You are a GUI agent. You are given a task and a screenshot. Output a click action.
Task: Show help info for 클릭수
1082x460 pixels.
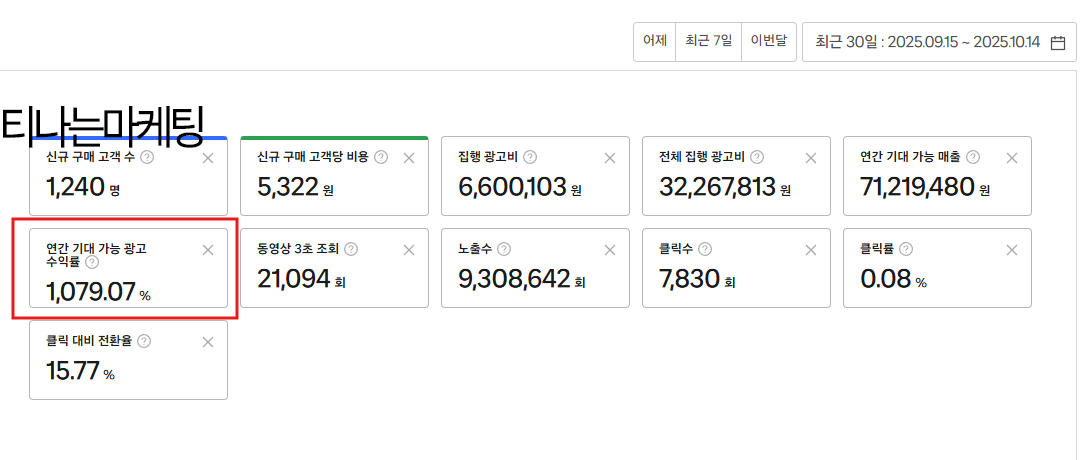tap(705, 249)
